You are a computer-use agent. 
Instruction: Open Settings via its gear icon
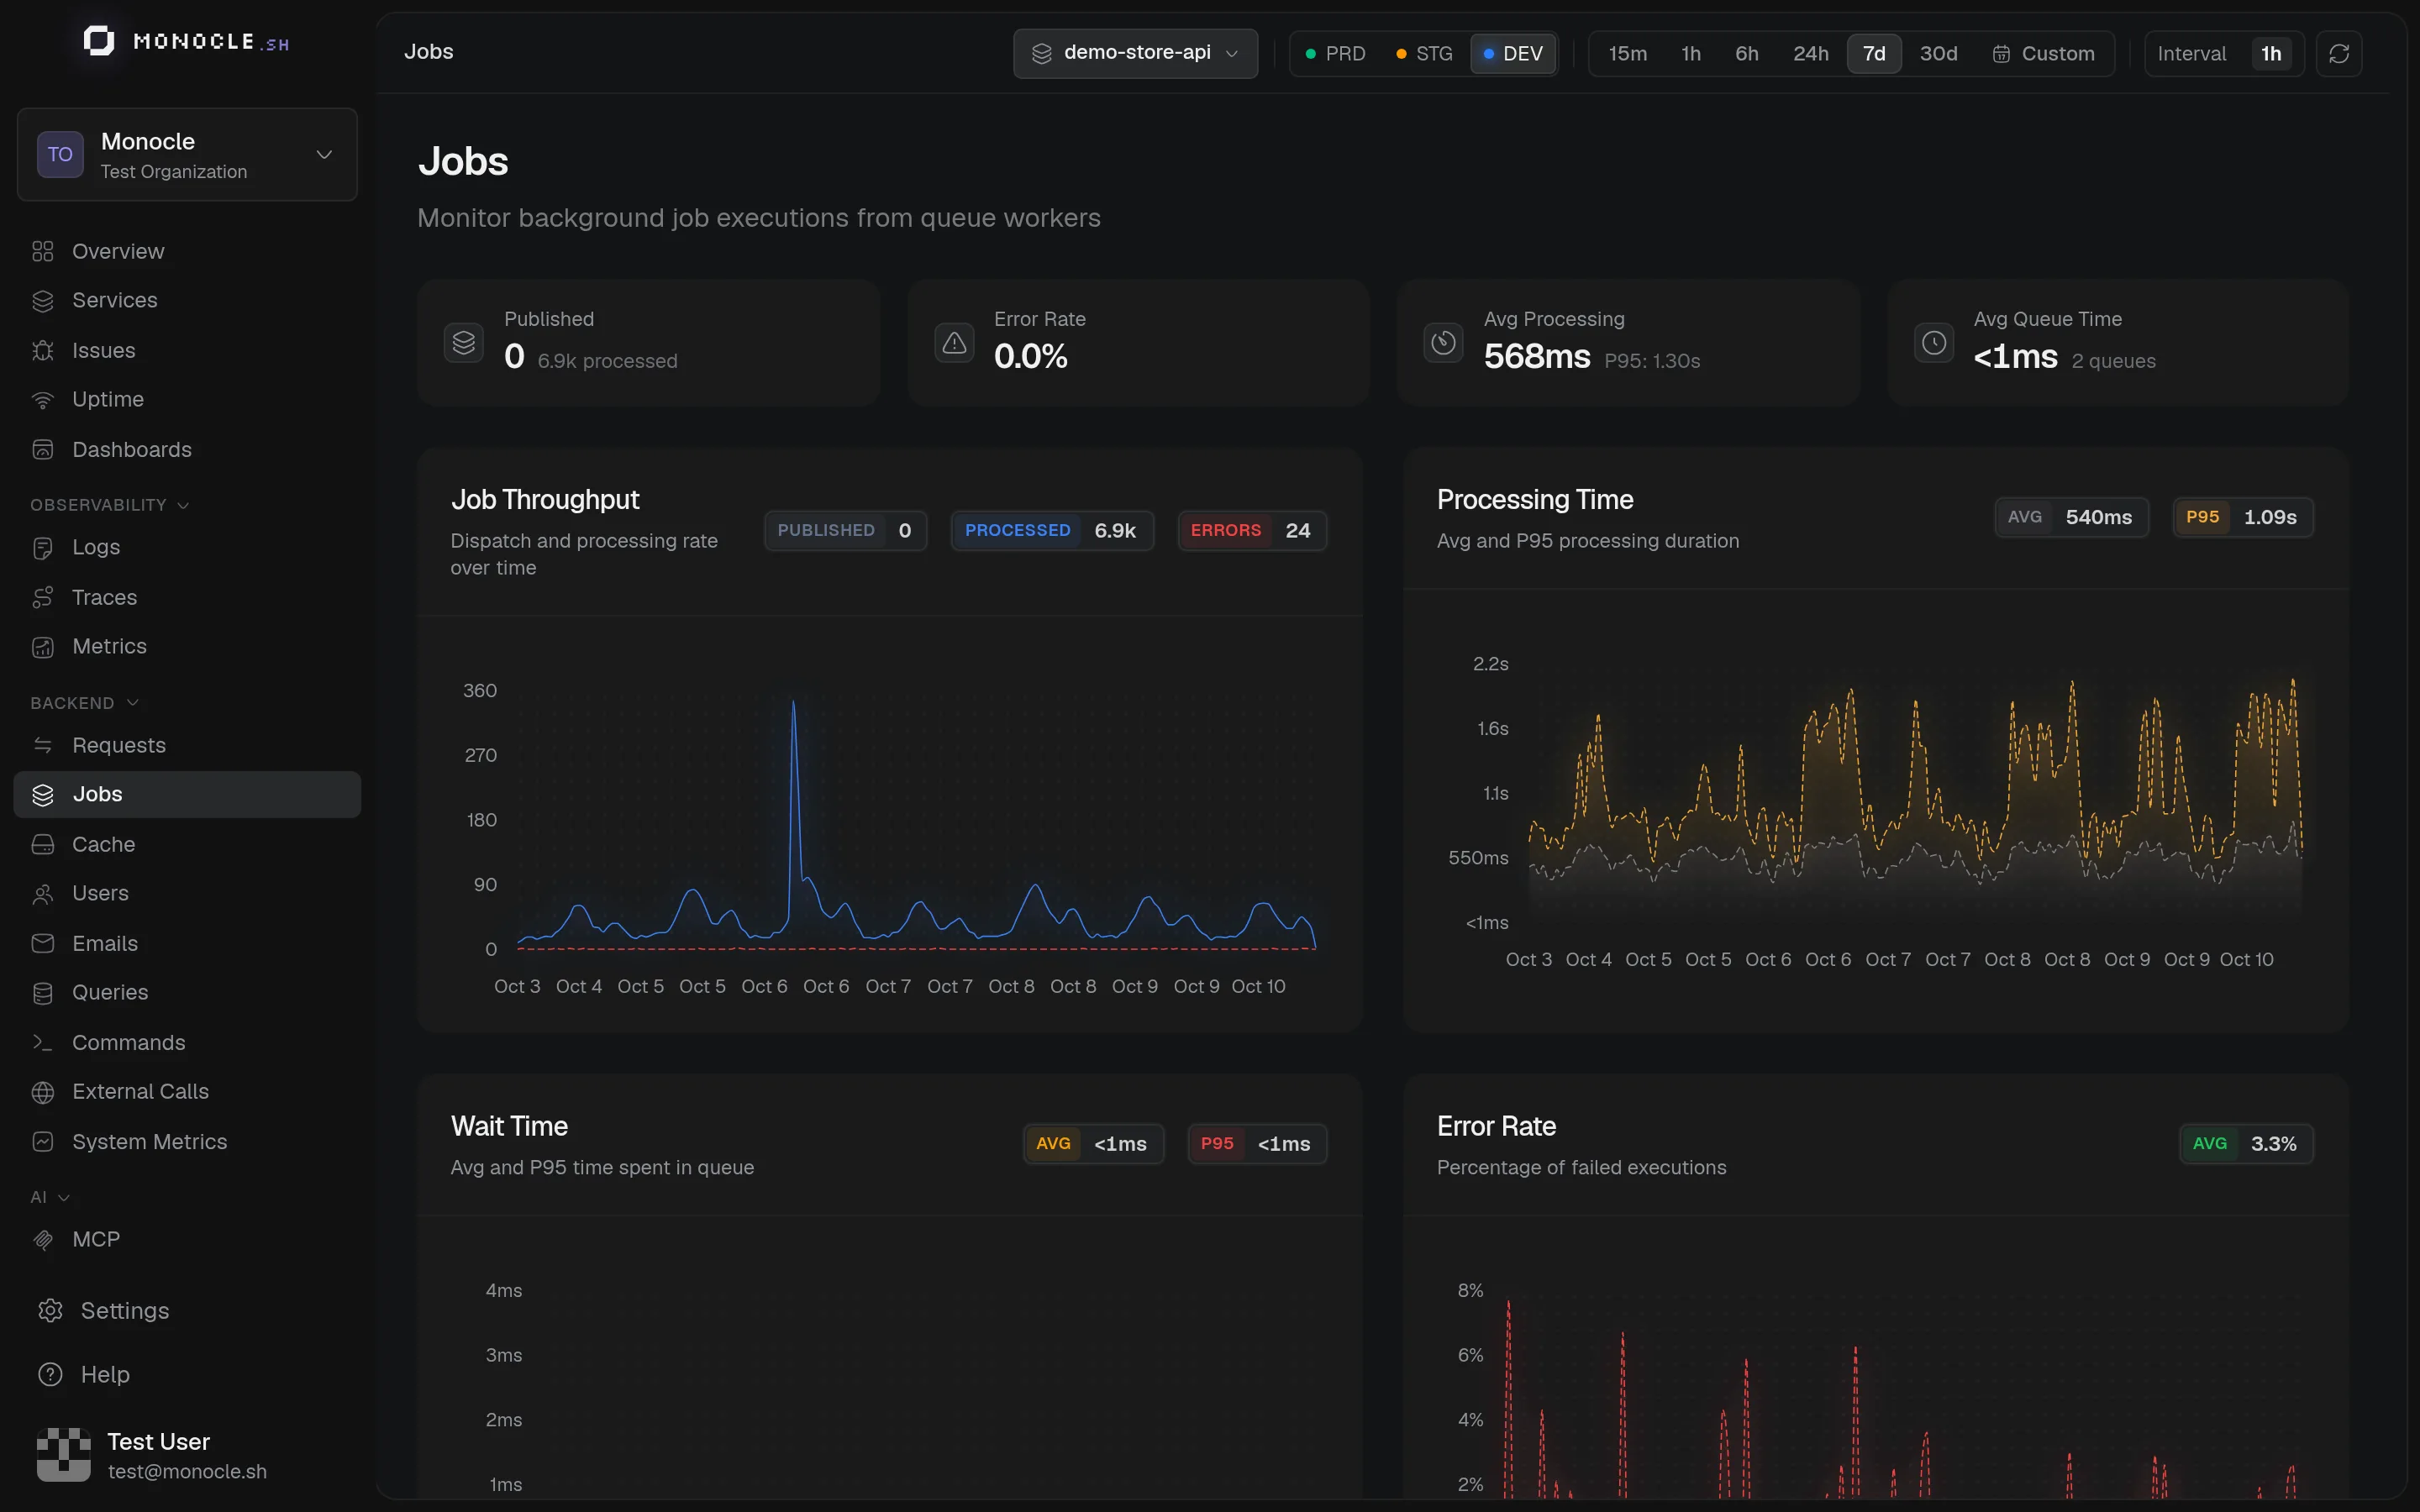point(50,1310)
